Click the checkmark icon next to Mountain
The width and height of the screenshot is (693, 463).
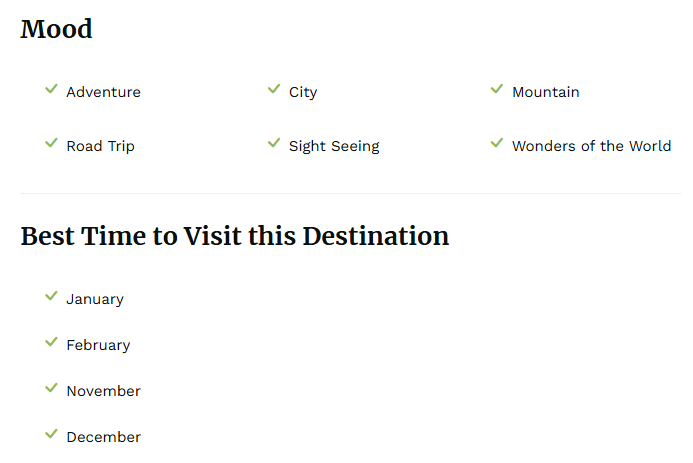coord(497,90)
